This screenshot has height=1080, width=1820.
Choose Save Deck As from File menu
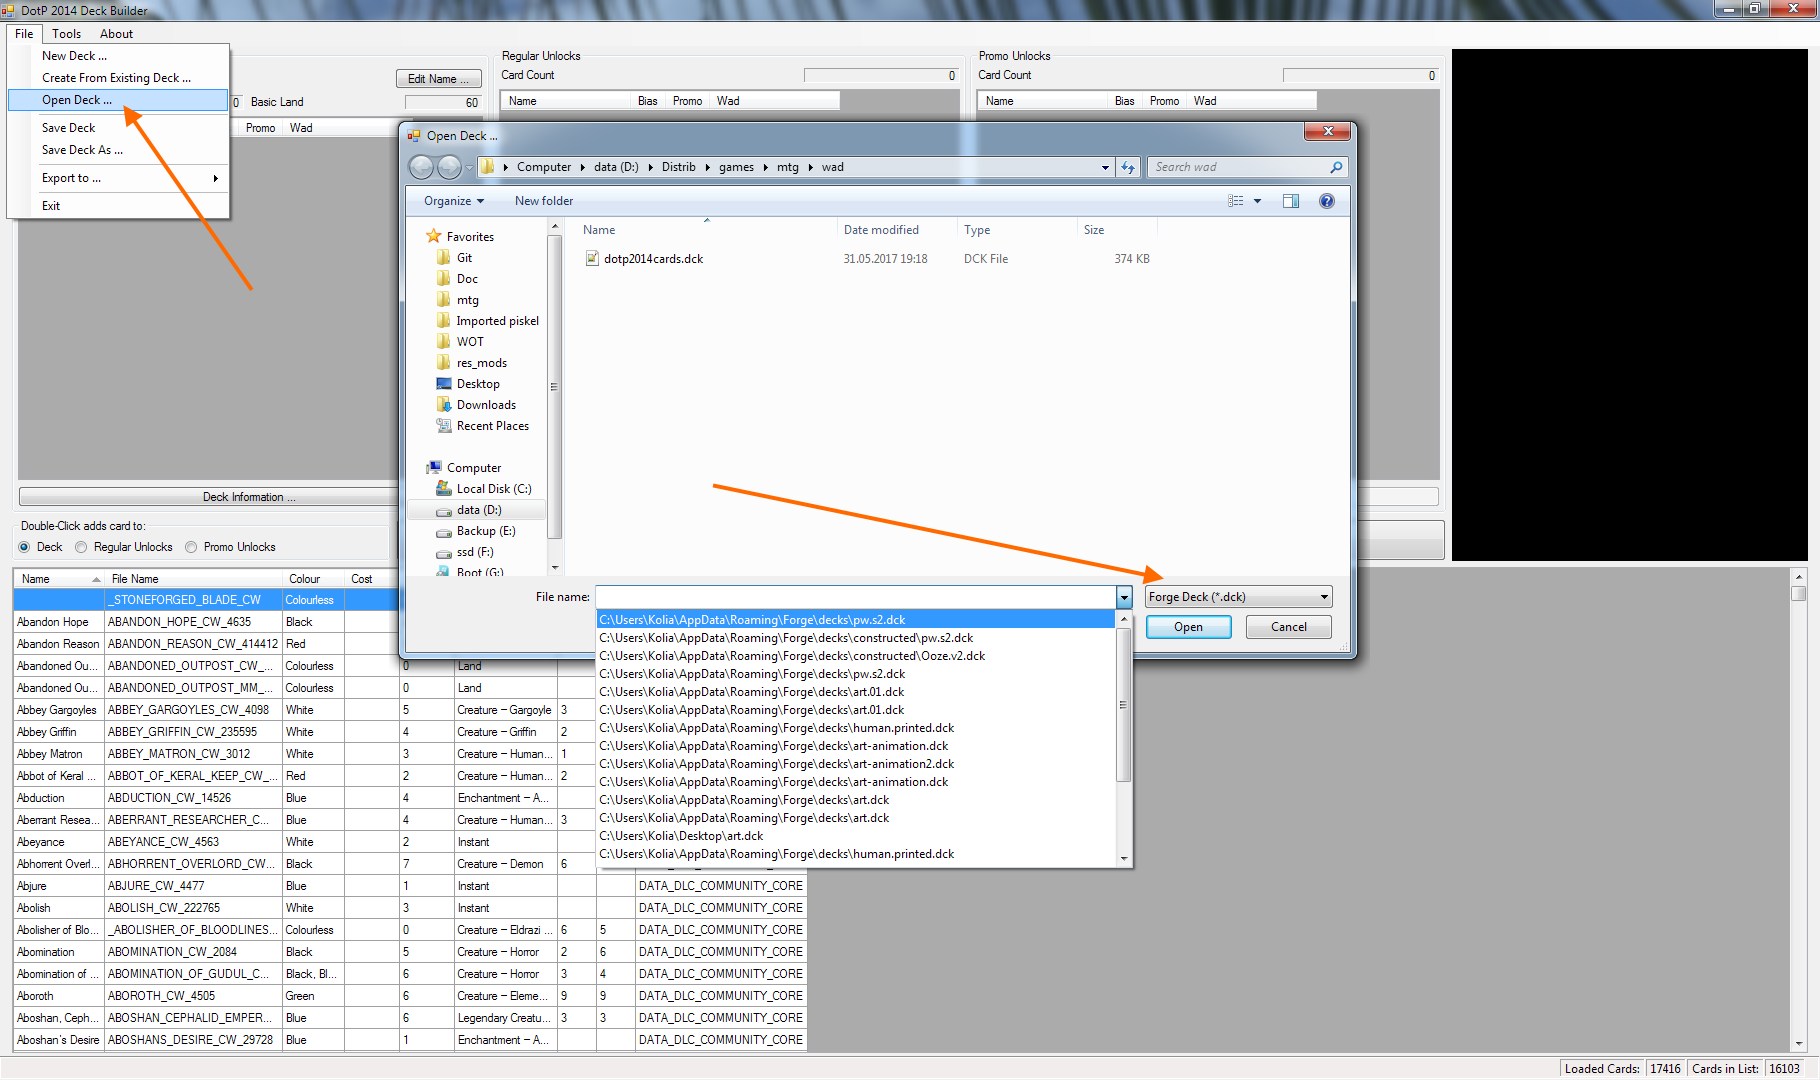pos(82,150)
